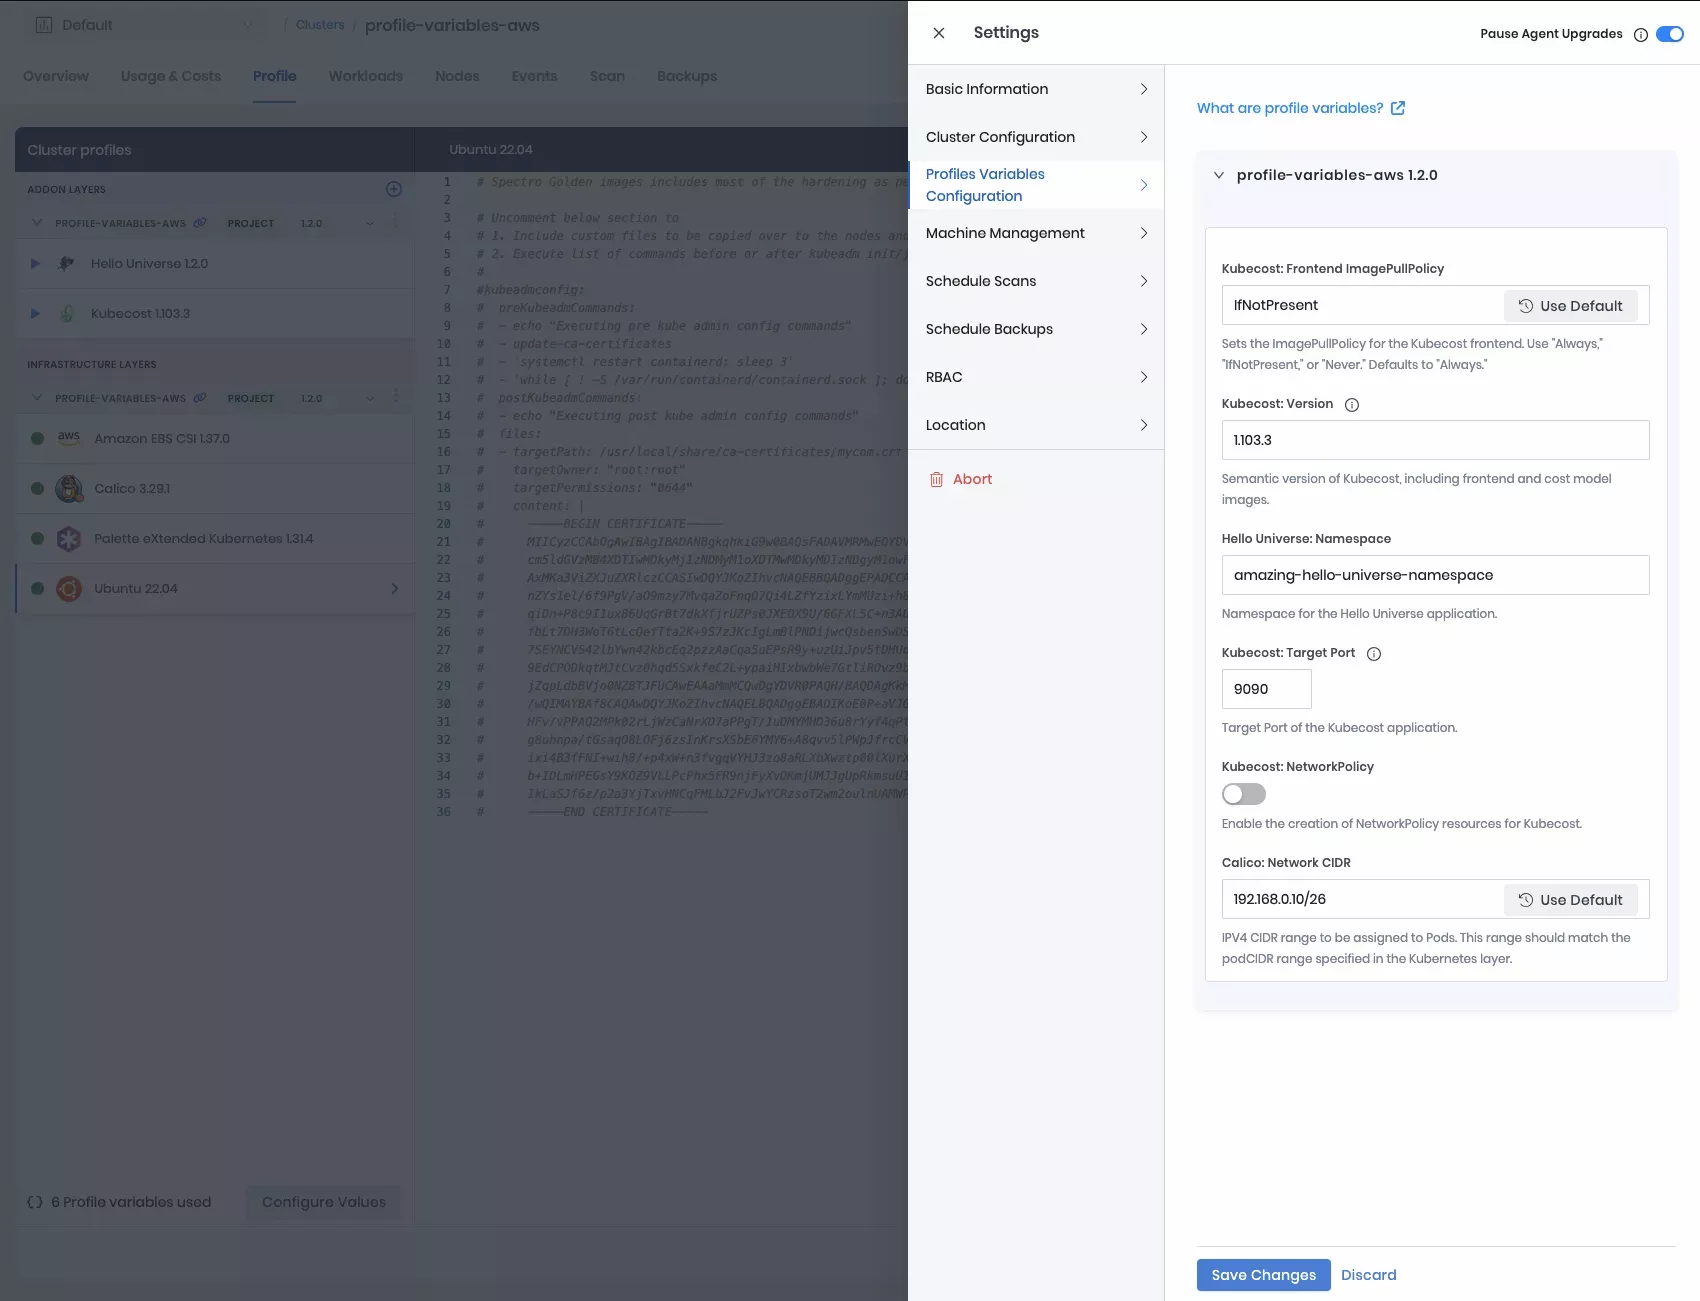The height and width of the screenshot is (1301, 1700).
Task: Click the Ubuntu 22.04 pack icon
Action: [69, 589]
